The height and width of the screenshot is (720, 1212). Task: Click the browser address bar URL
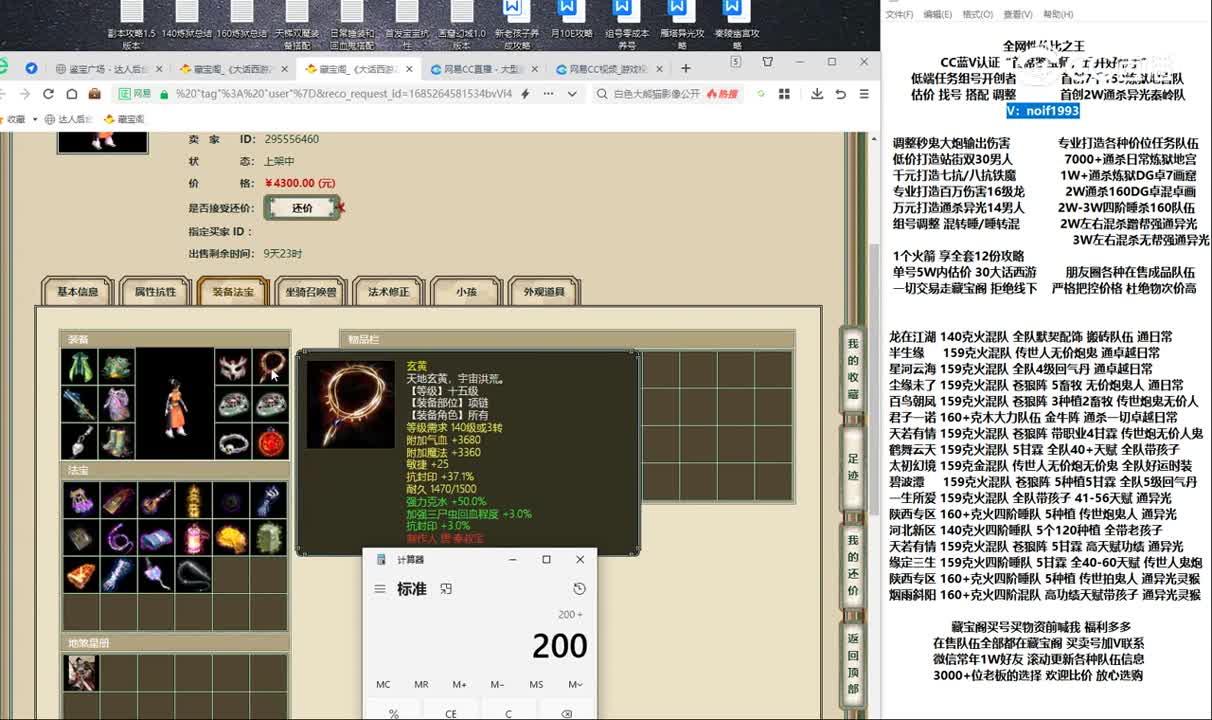pos(345,94)
